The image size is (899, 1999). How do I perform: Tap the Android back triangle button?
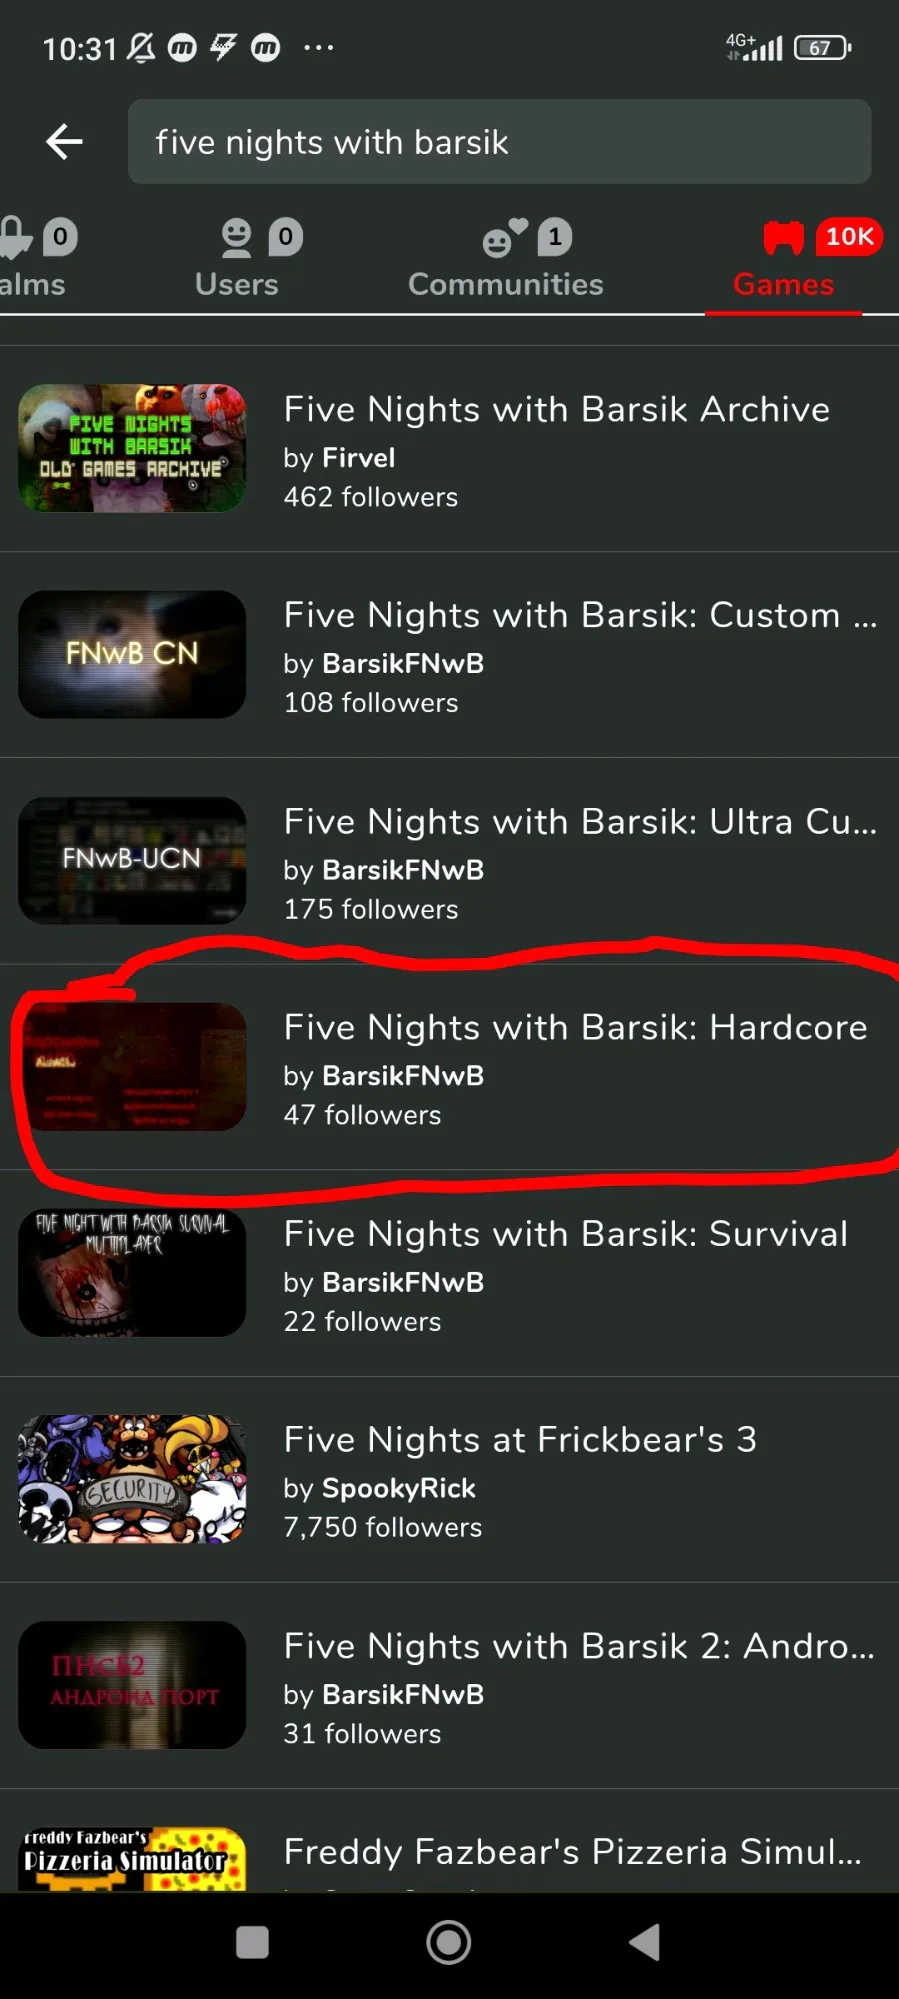pos(645,1943)
